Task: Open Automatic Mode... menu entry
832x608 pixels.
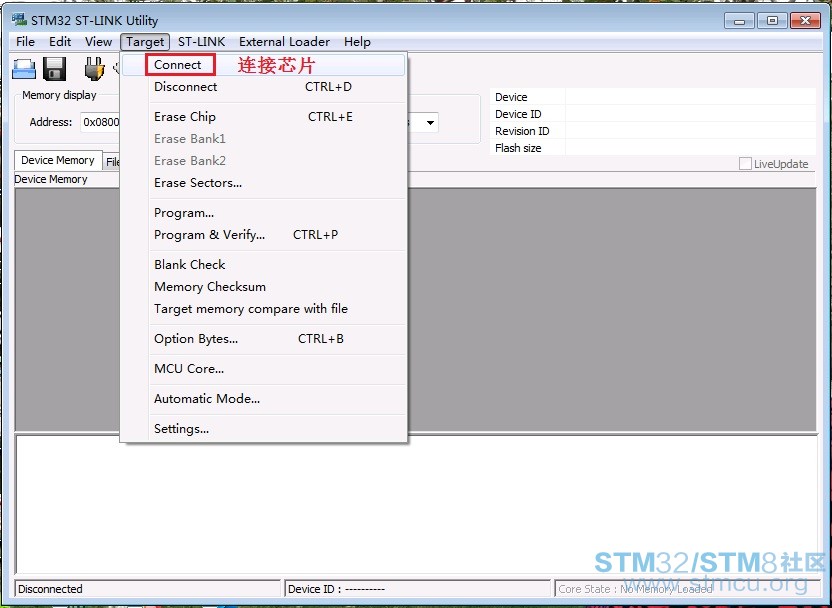Action: pyautogui.click(x=264, y=399)
